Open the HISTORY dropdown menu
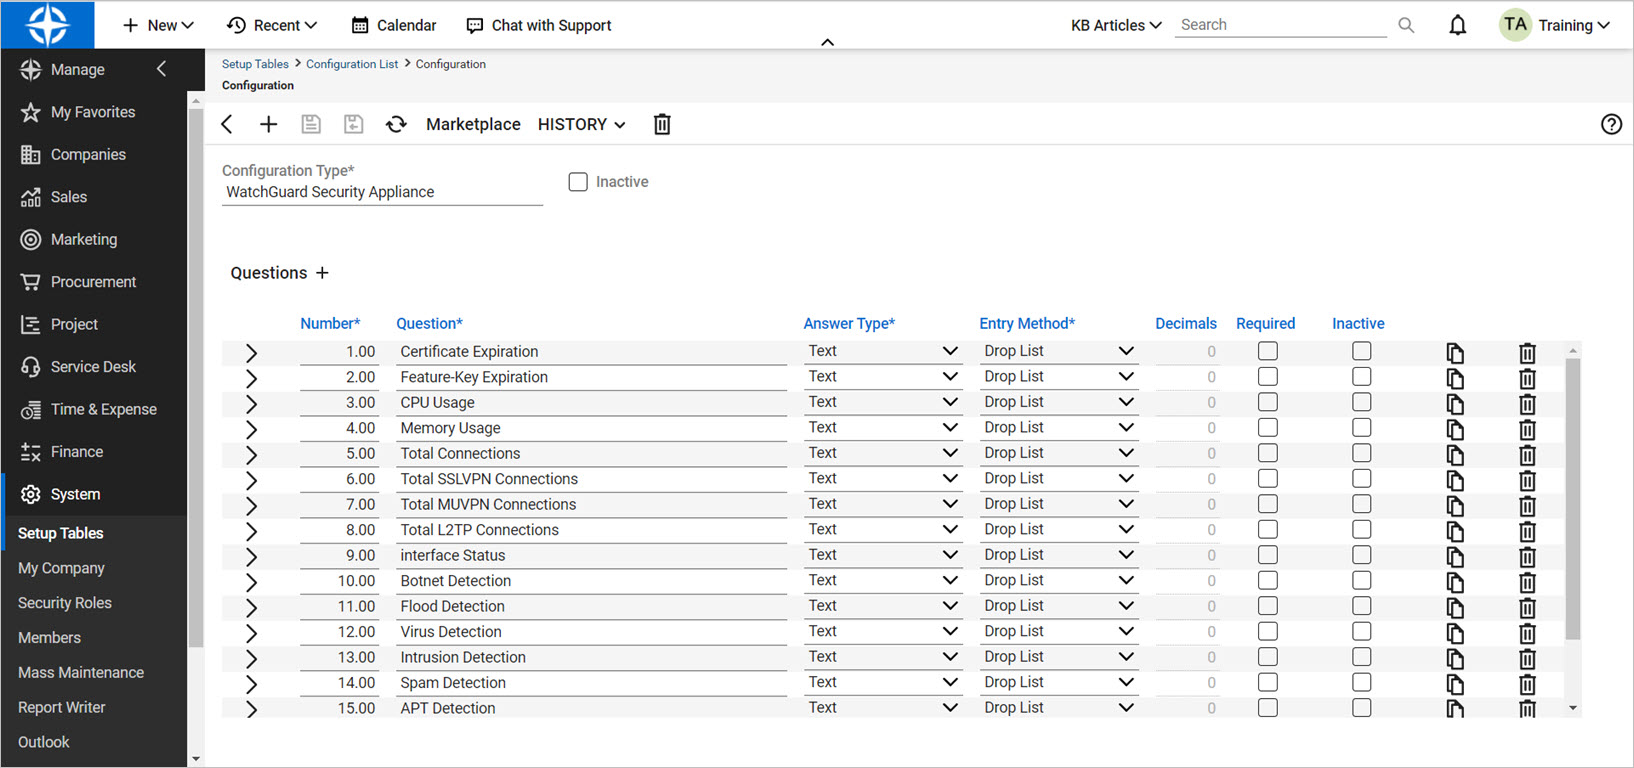Image resolution: width=1634 pixels, height=768 pixels. pyautogui.click(x=581, y=124)
